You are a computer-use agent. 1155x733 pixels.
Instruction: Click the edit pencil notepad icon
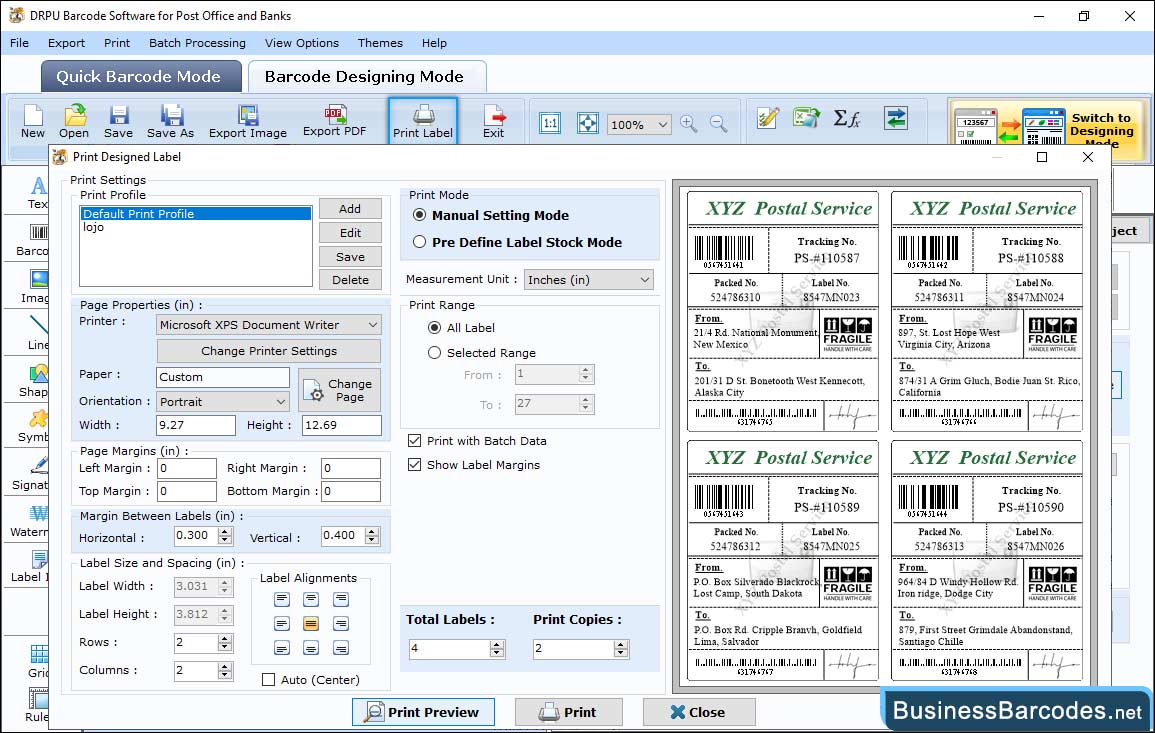pyautogui.click(x=768, y=118)
